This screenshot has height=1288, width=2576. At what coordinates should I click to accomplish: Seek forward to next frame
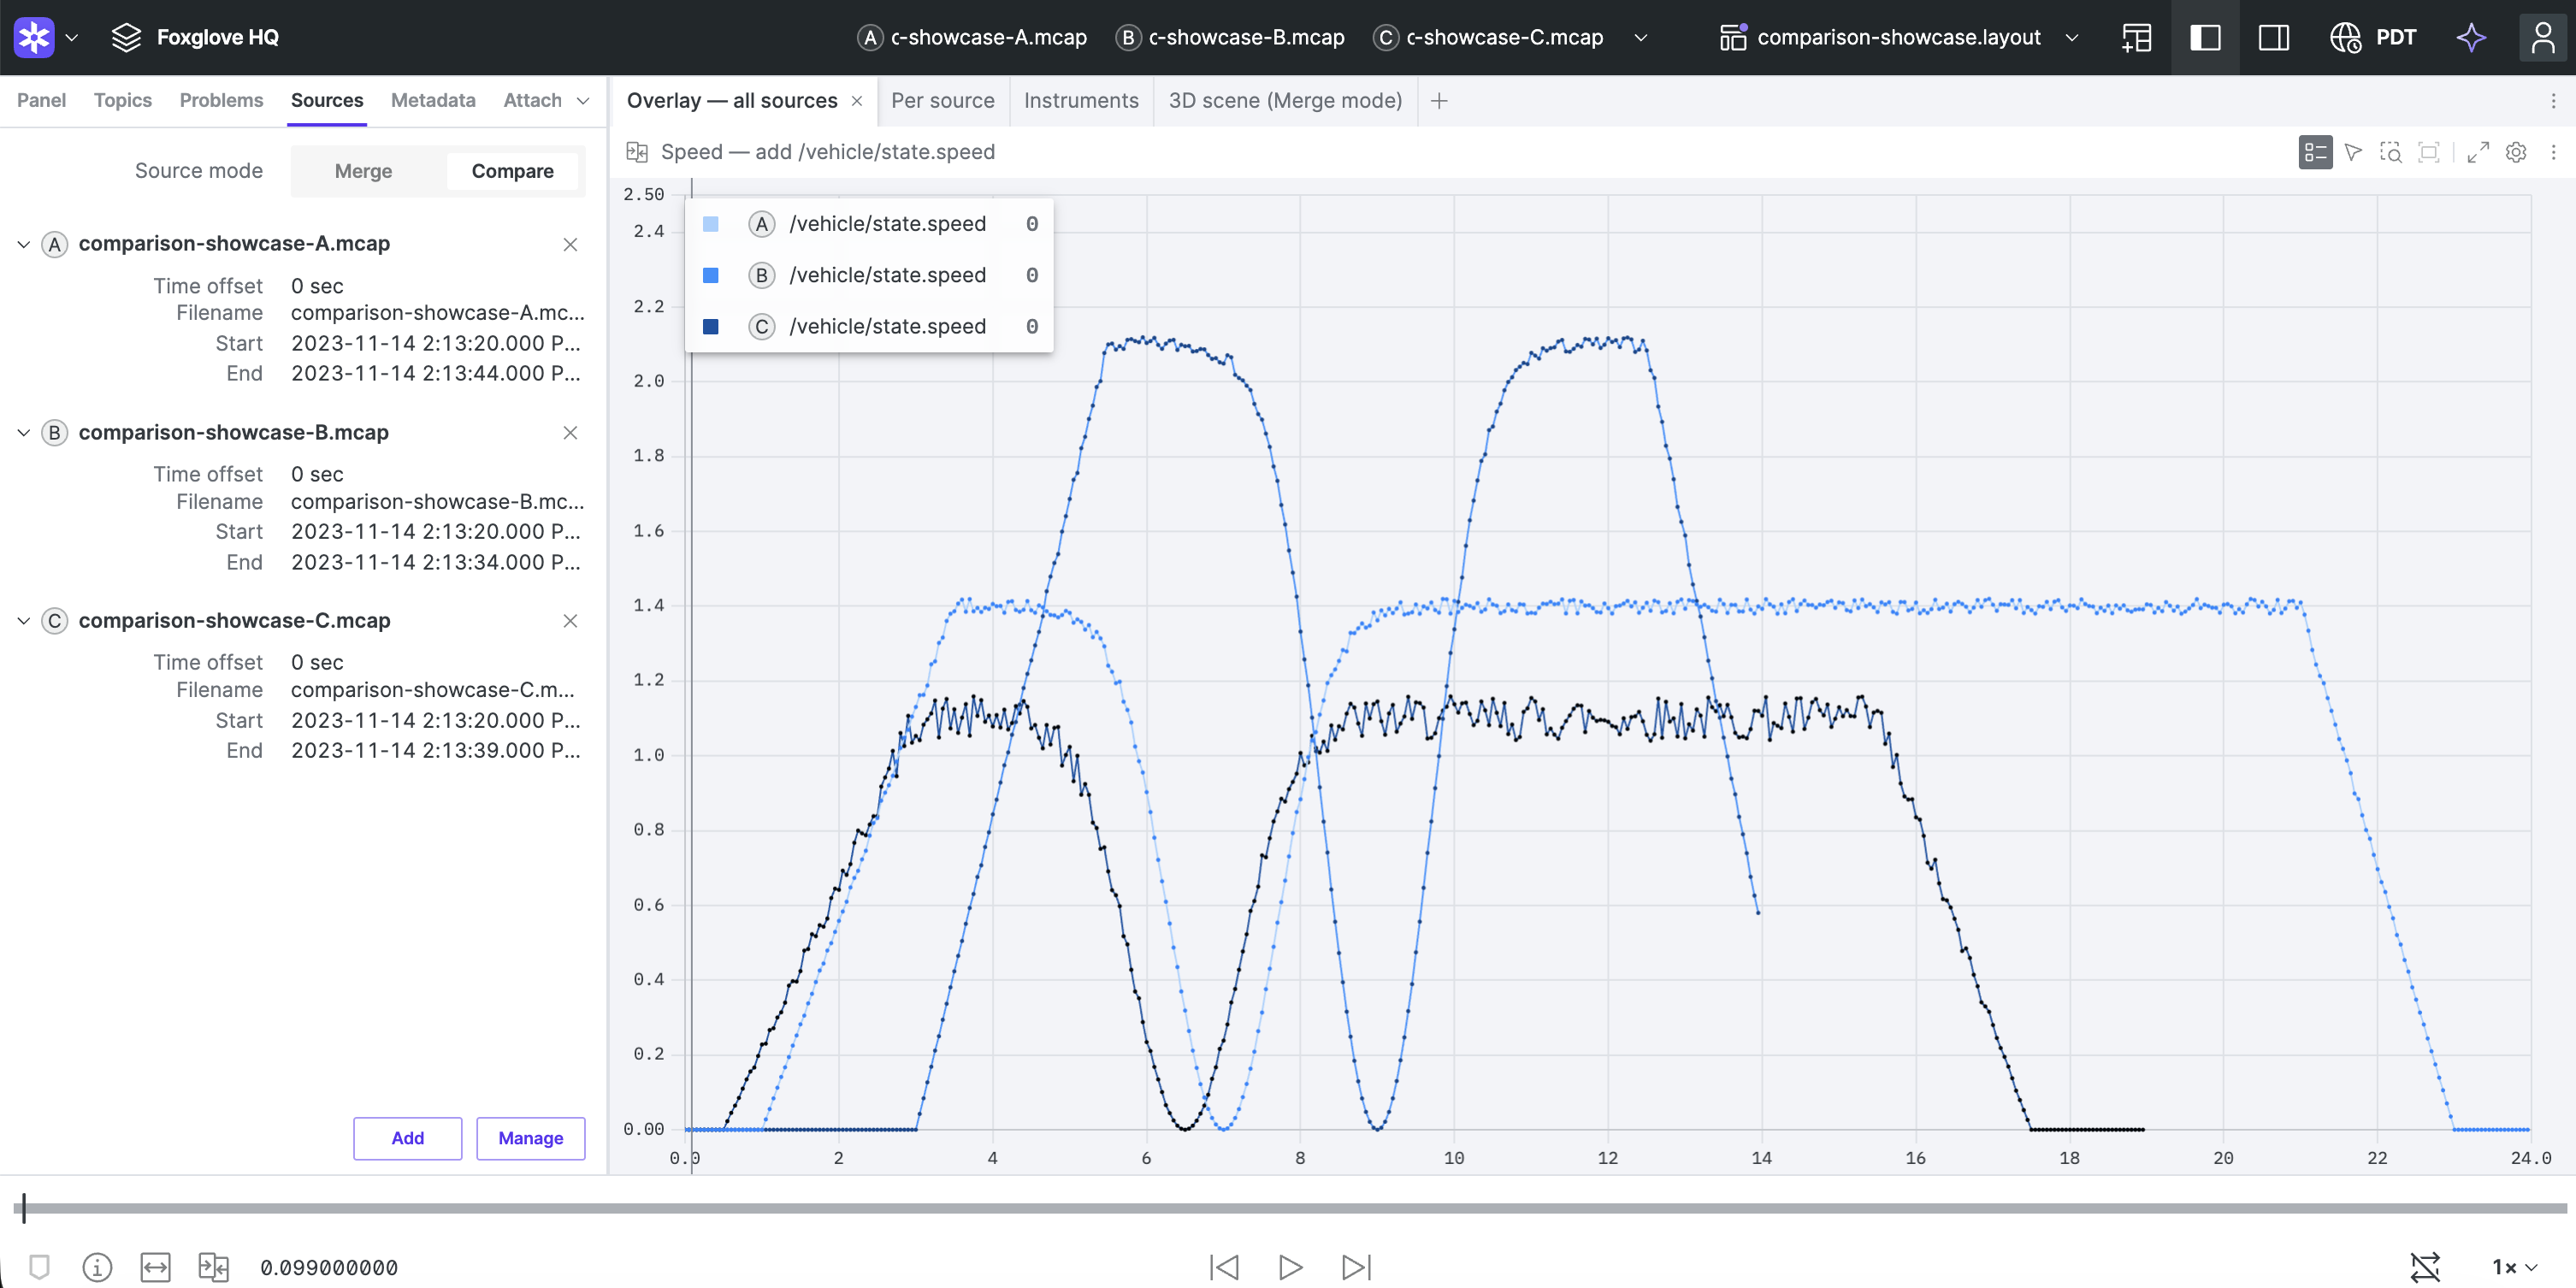tap(1356, 1267)
